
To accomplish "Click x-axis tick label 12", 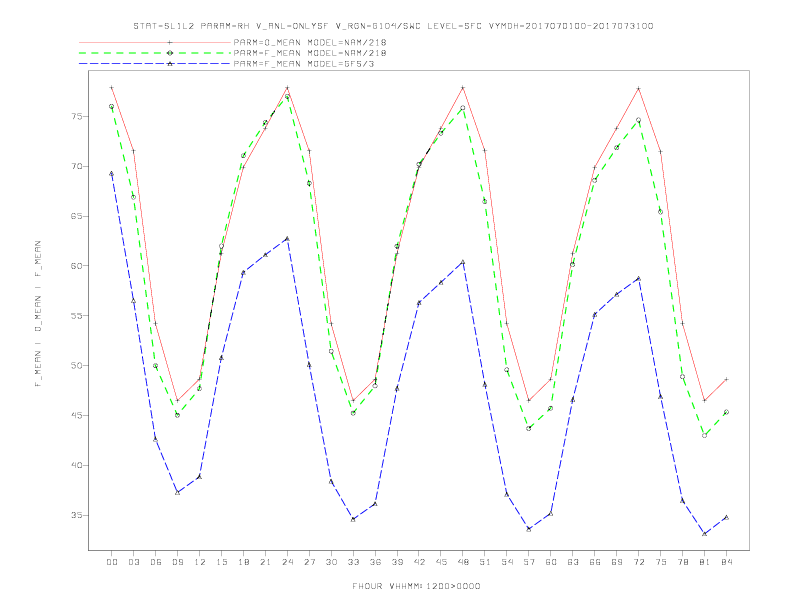I will [x=200, y=562].
